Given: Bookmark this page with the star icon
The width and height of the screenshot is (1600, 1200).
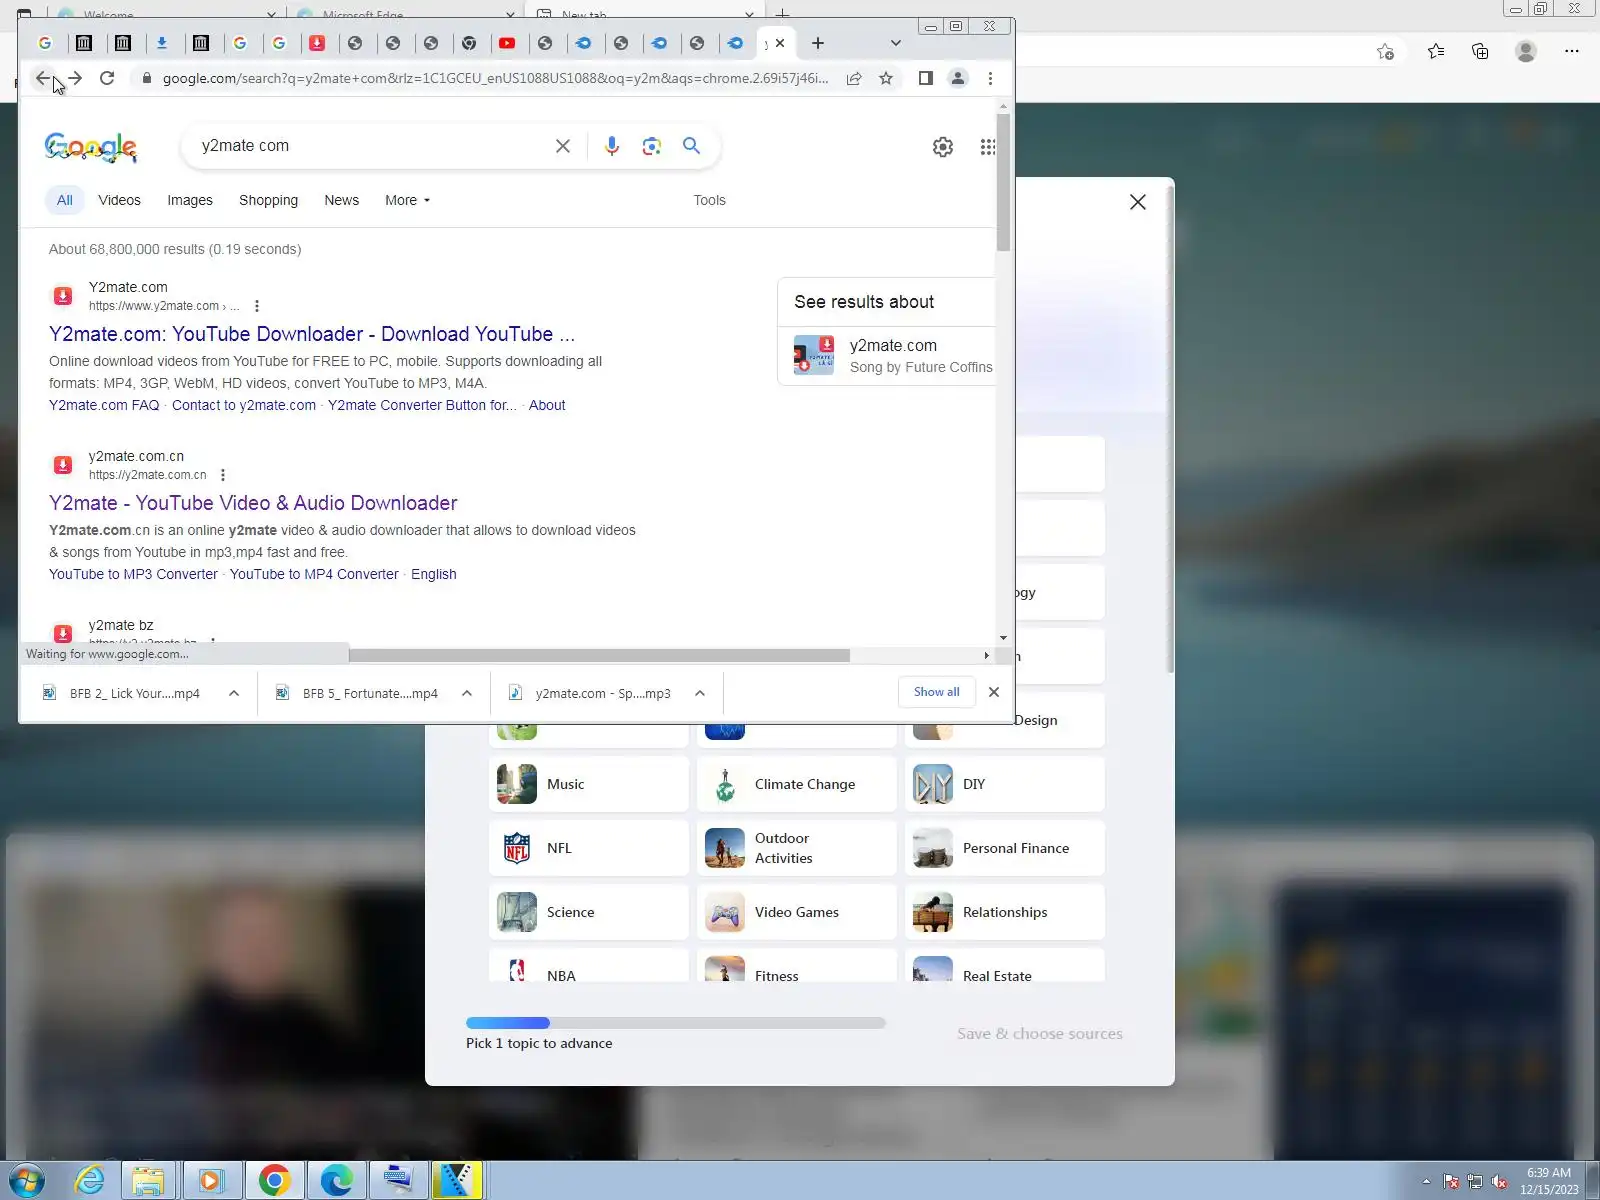Looking at the screenshot, I should pos(886,78).
